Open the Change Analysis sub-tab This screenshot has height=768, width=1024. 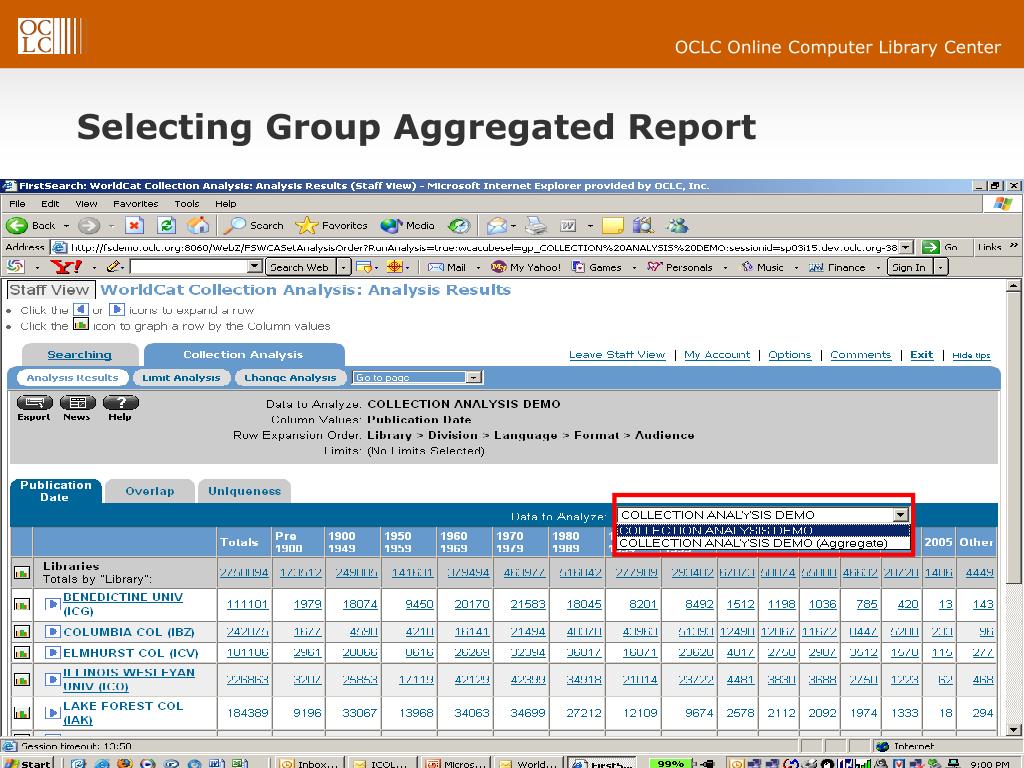(290, 377)
